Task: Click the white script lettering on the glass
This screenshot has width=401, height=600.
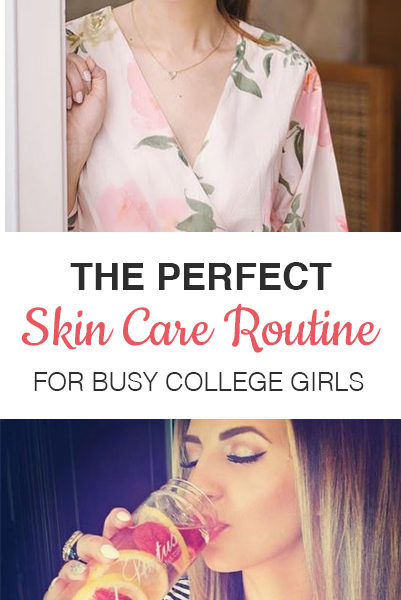Action: (153, 557)
